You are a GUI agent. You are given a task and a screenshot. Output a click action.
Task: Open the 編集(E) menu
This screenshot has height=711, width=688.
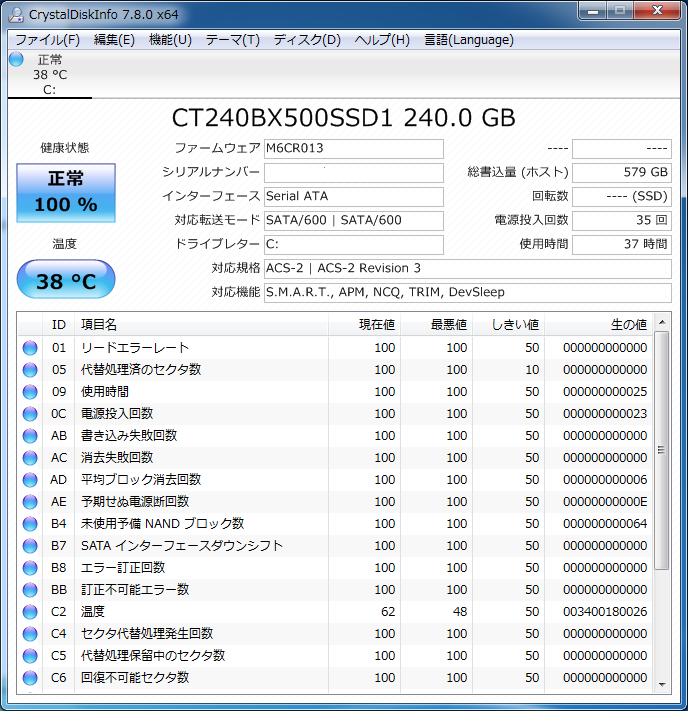coord(114,40)
